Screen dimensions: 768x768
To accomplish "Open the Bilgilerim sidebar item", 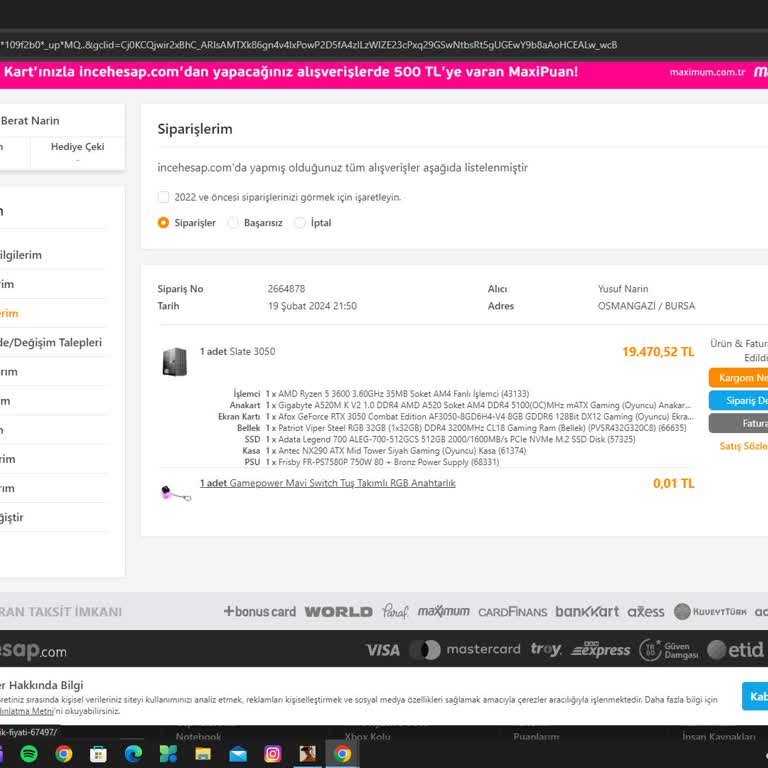I will [21, 255].
